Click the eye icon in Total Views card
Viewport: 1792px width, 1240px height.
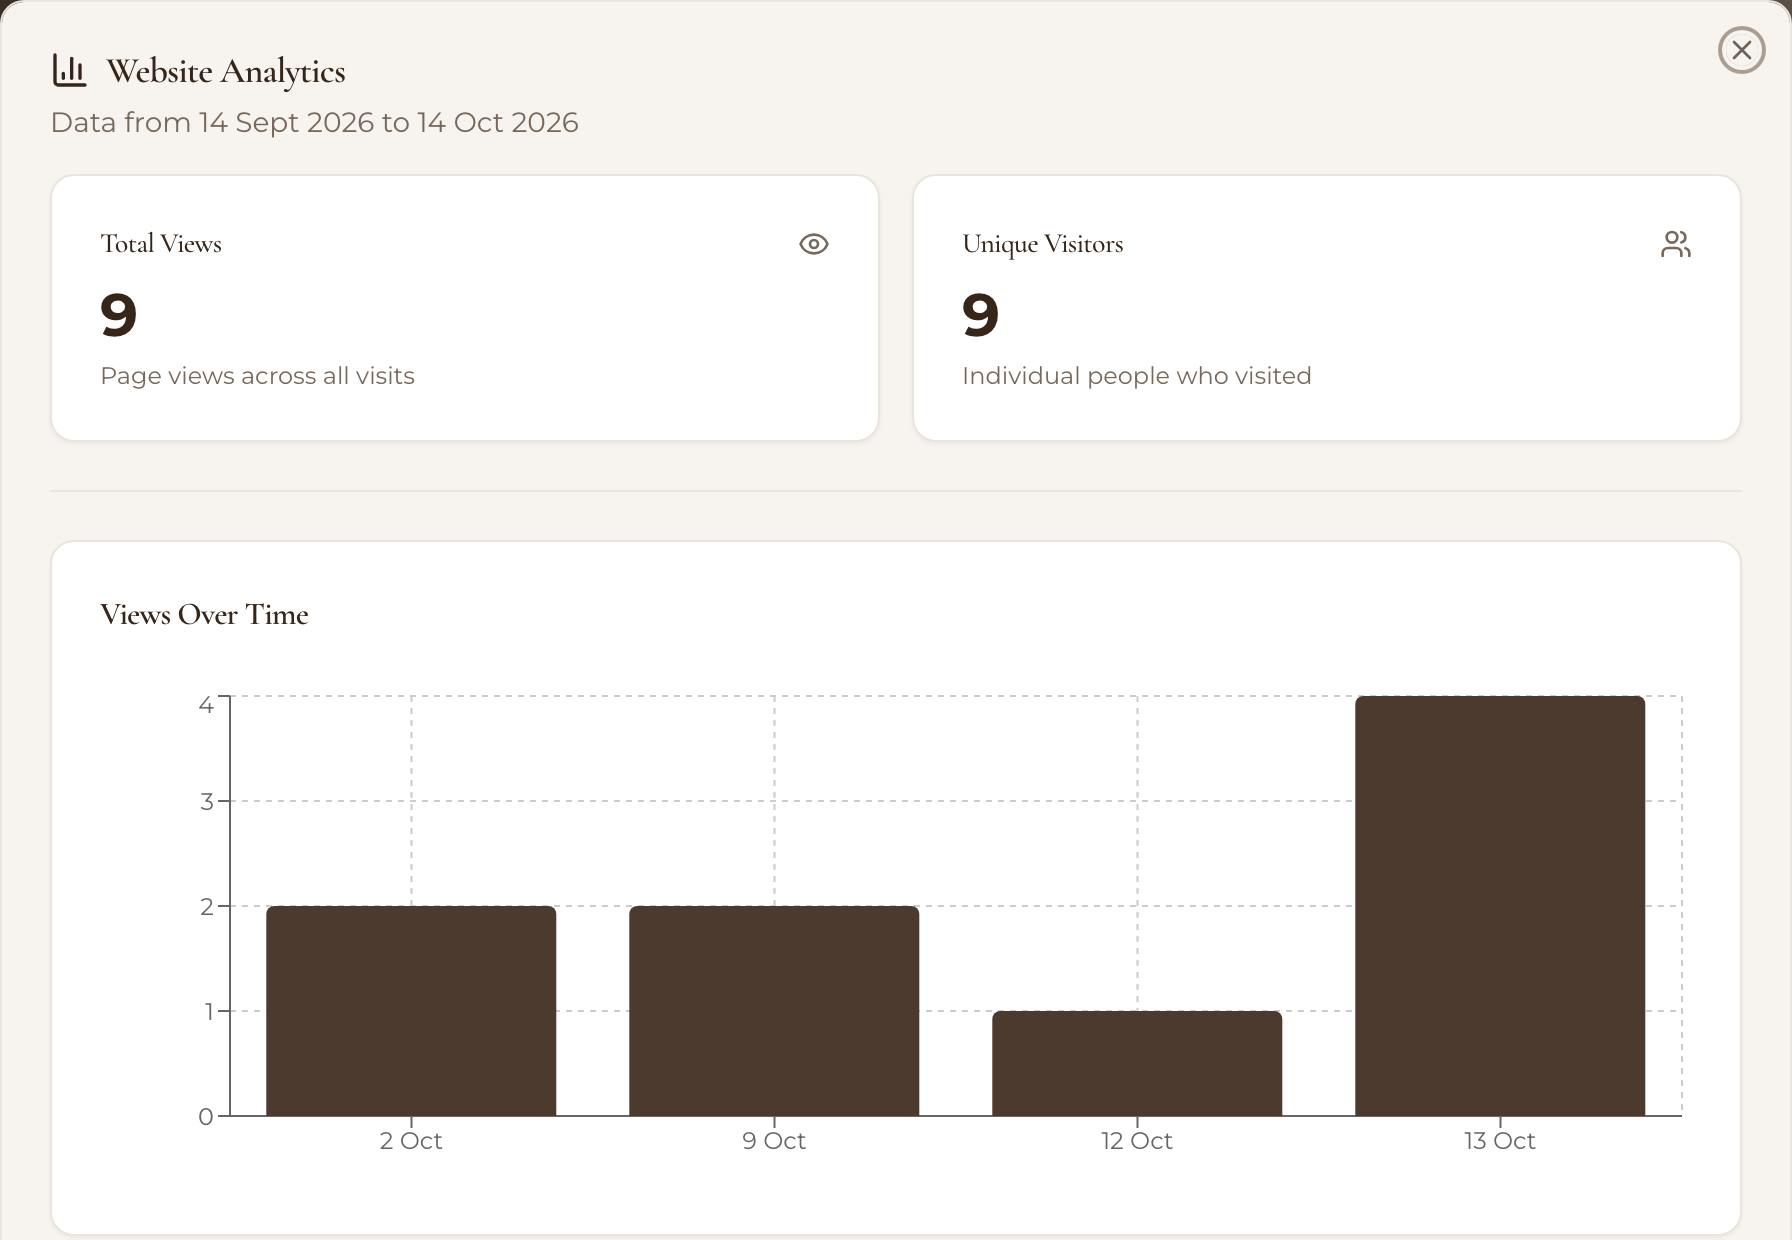click(814, 244)
